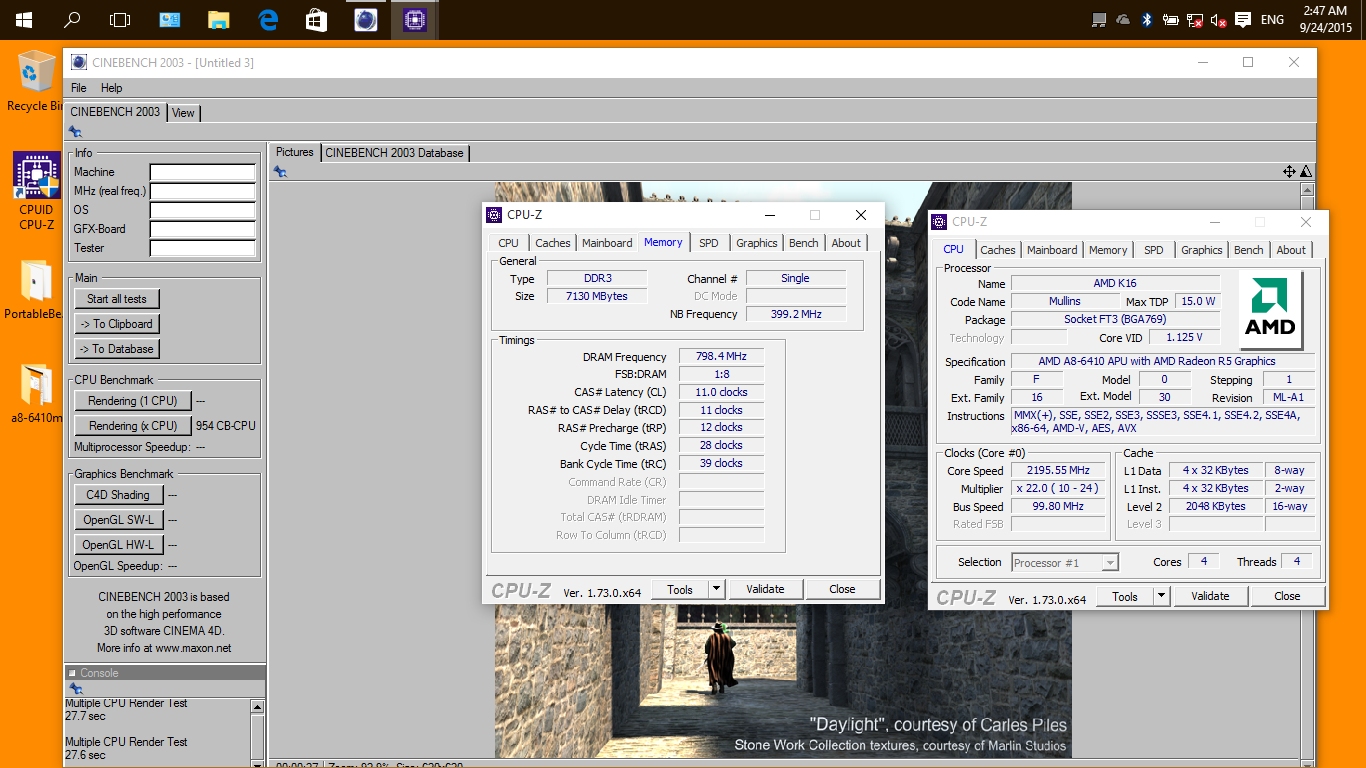
Task: Click the pin icon below CINEBENCH 2003 tab
Action: (x=75, y=131)
